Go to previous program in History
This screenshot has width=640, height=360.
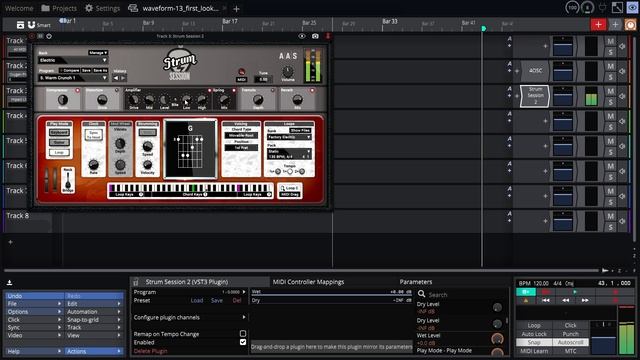(x=116, y=78)
